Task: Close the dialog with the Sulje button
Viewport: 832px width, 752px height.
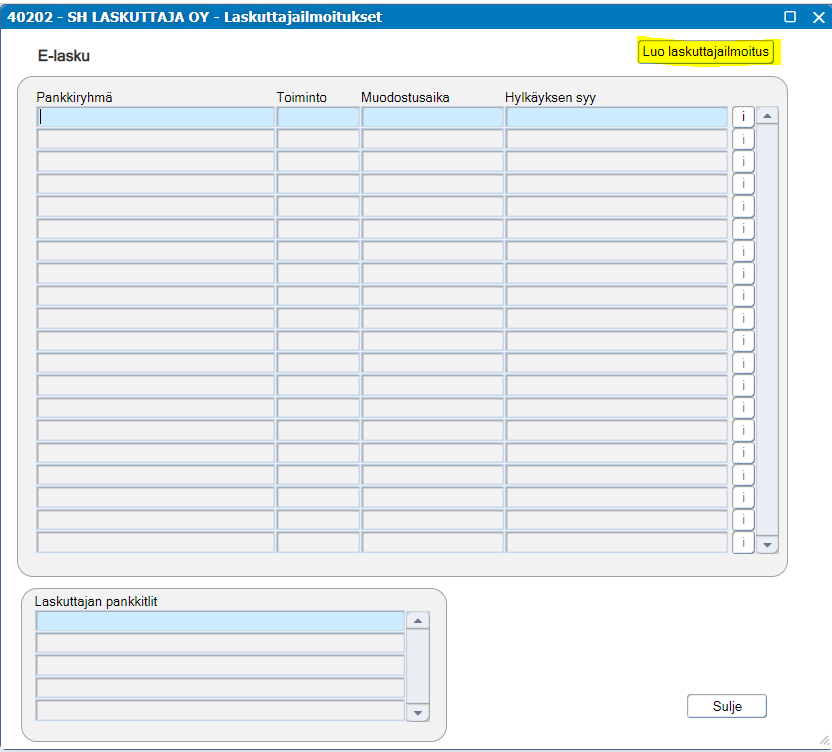Action: coord(726,706)
